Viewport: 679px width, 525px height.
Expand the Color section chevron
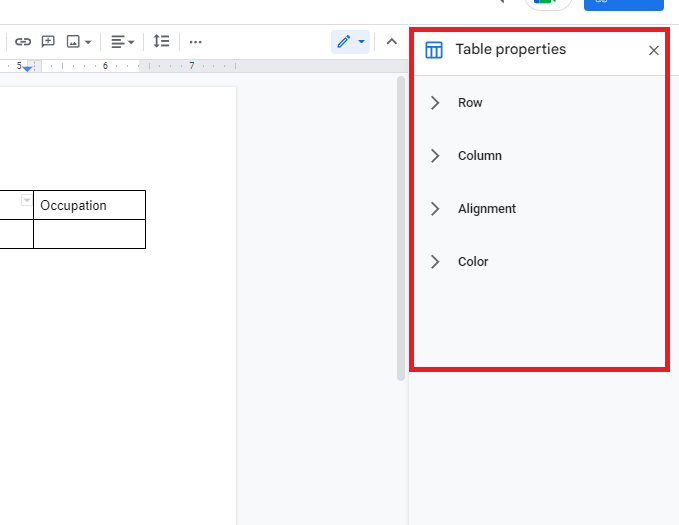click(x=435, y=262)
